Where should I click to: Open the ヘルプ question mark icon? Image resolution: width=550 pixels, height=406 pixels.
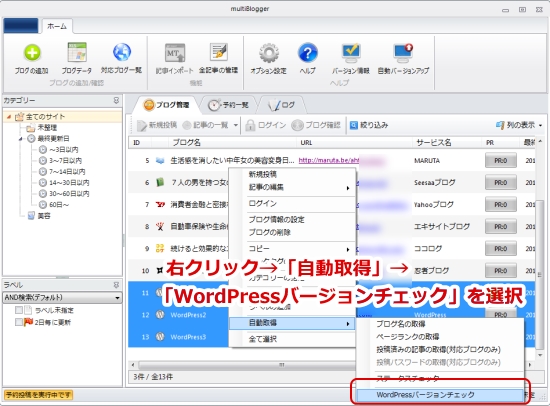pos(308,53)
